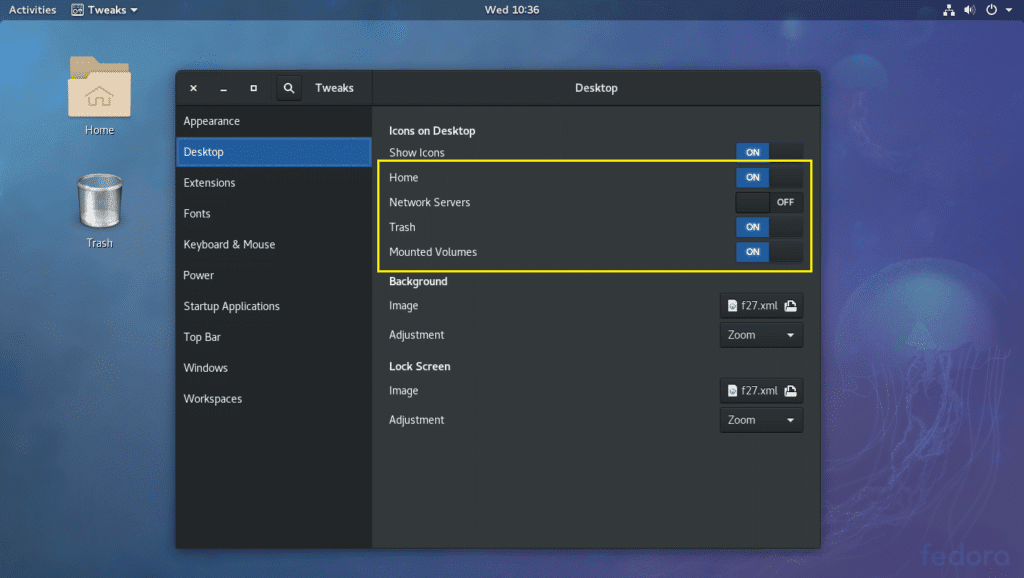Open the power icon menu
The height and width of the screenshot is (578, 1024).
(x=989, y=10)
